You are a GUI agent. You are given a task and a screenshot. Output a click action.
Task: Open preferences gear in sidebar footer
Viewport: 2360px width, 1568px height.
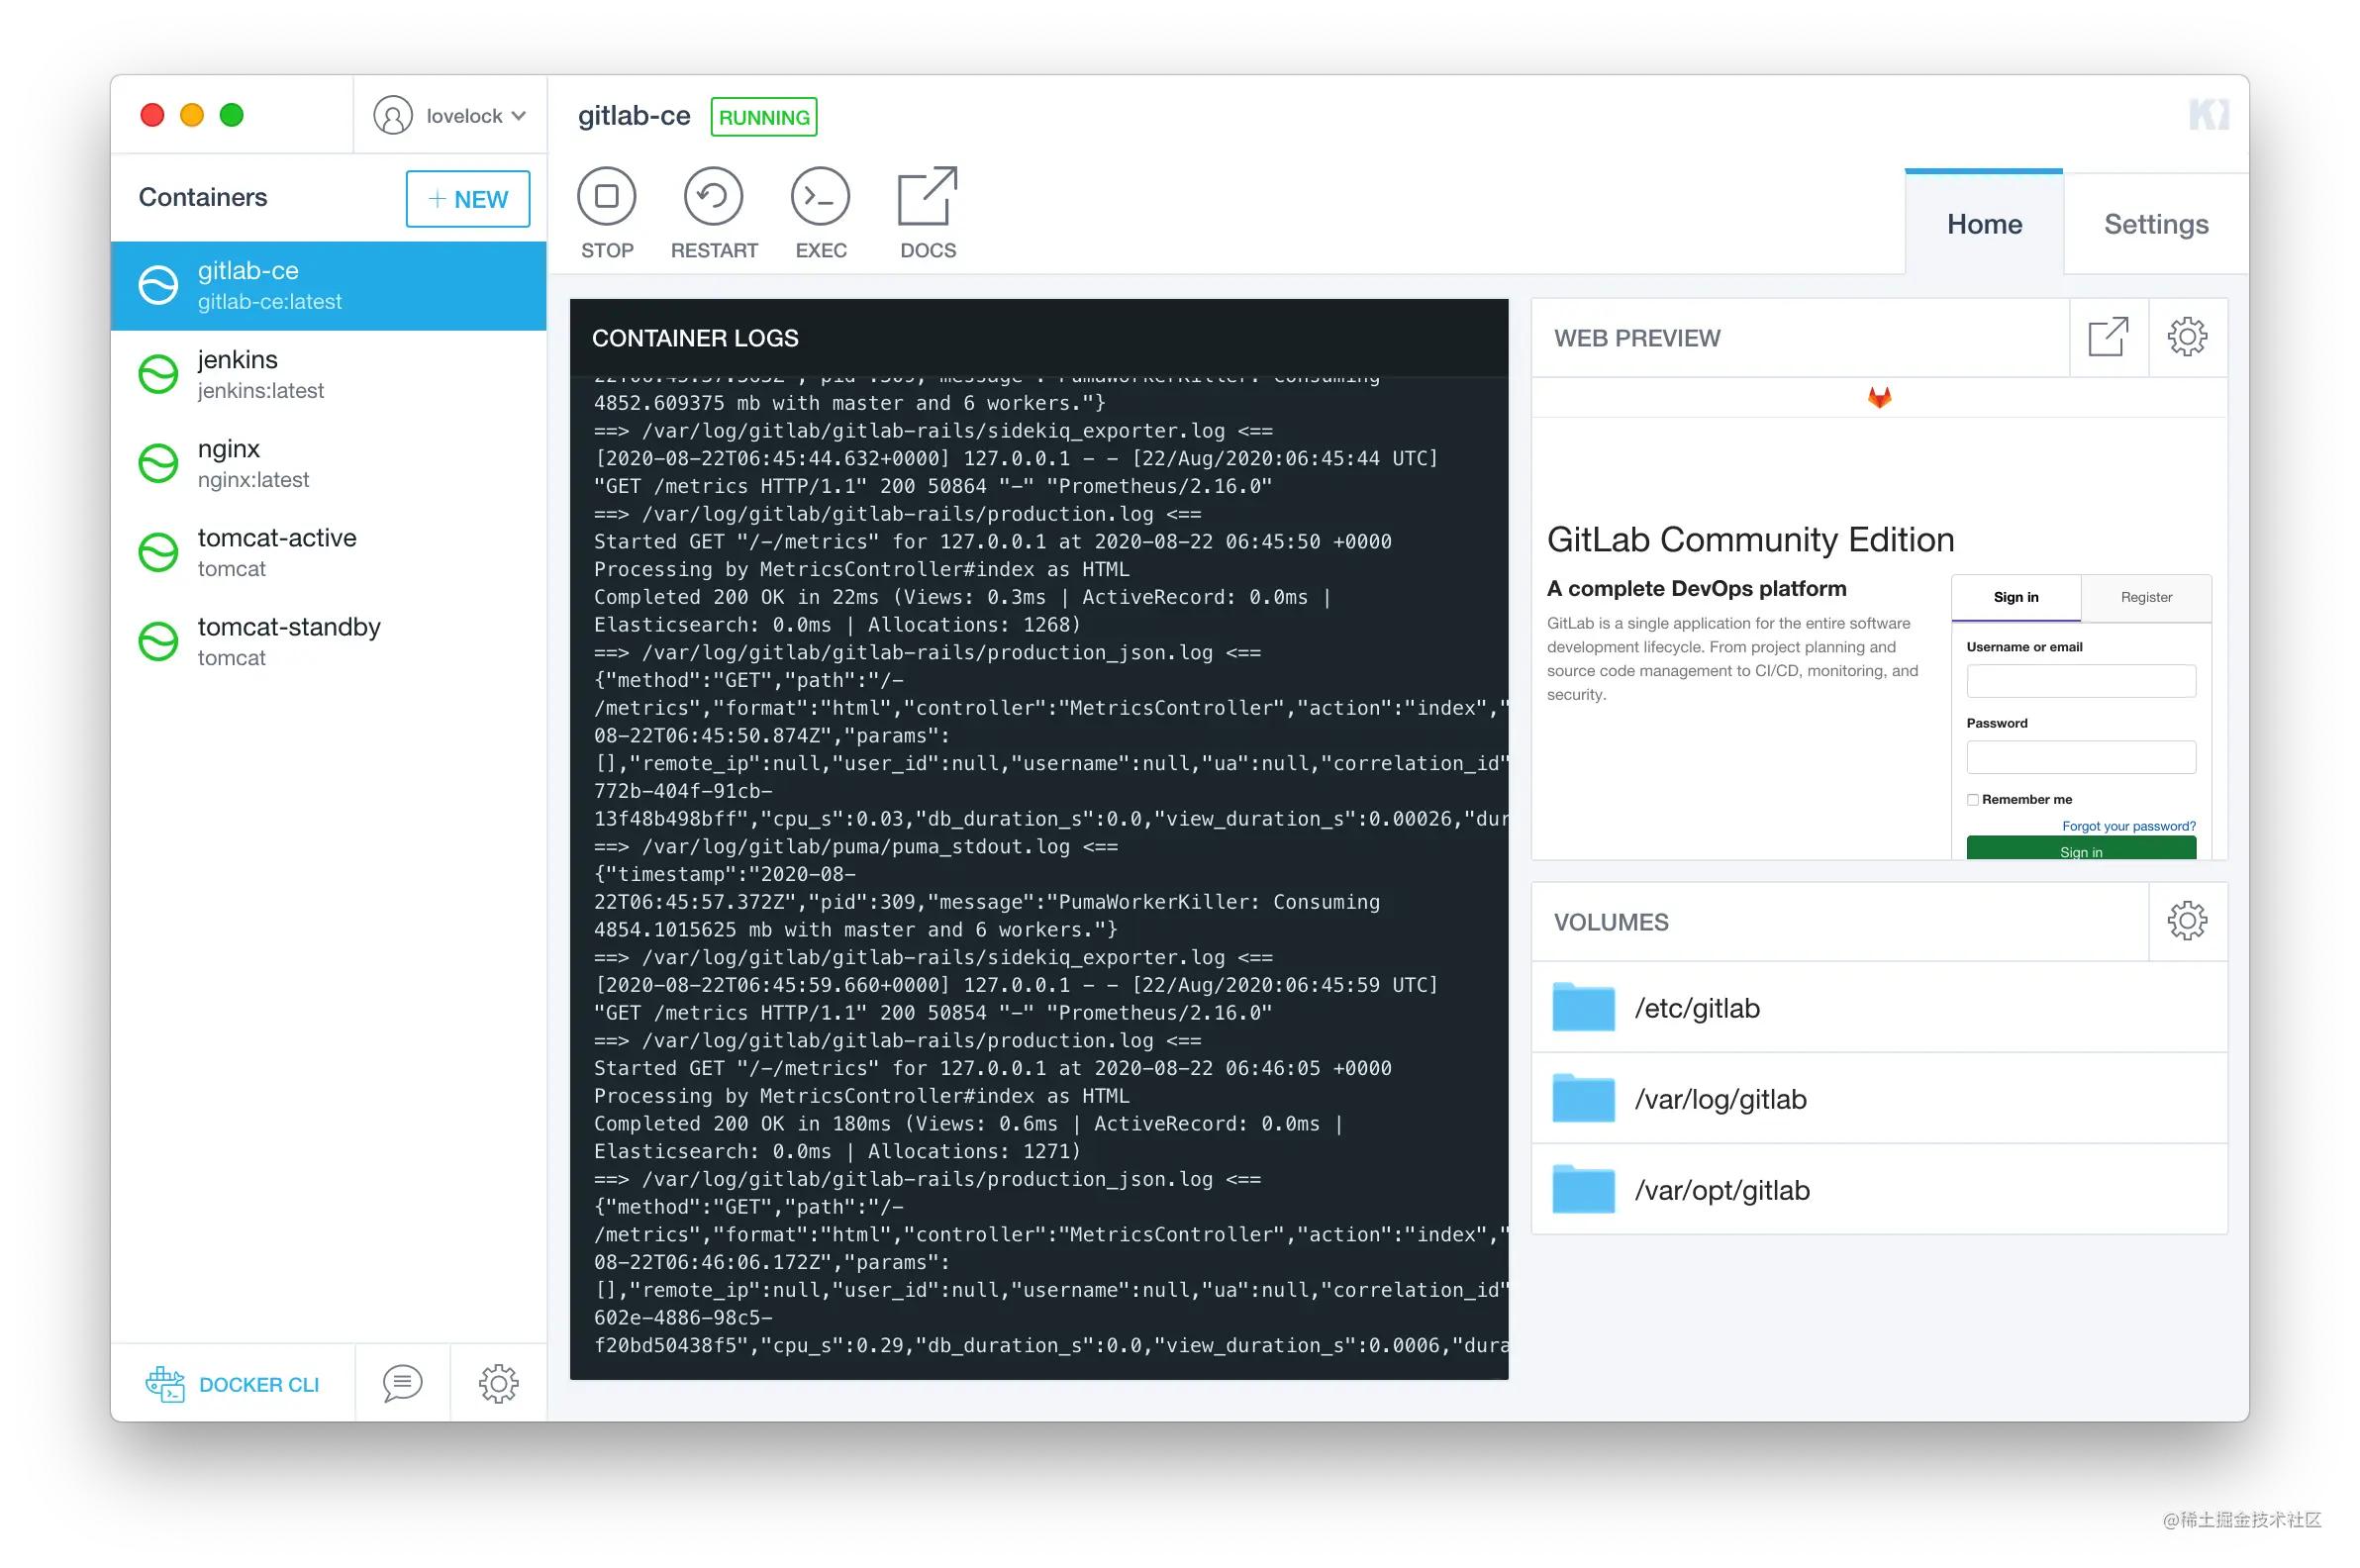pyautogui.click(x=498, y=1384)
